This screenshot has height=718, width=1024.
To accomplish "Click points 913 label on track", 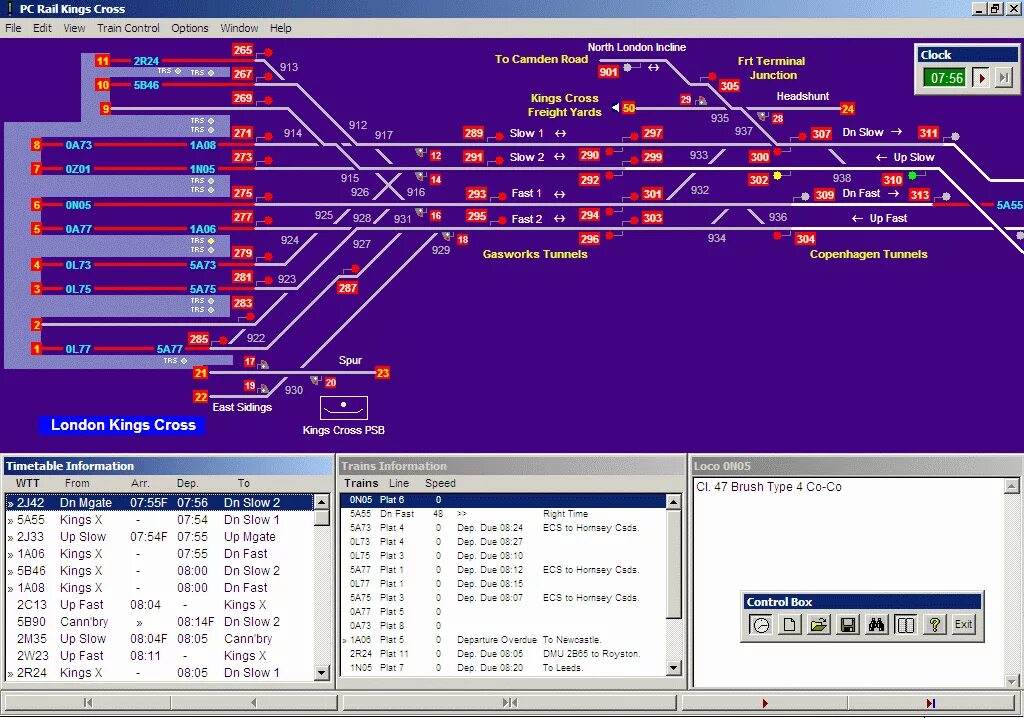I will click(x=289, y=67).
